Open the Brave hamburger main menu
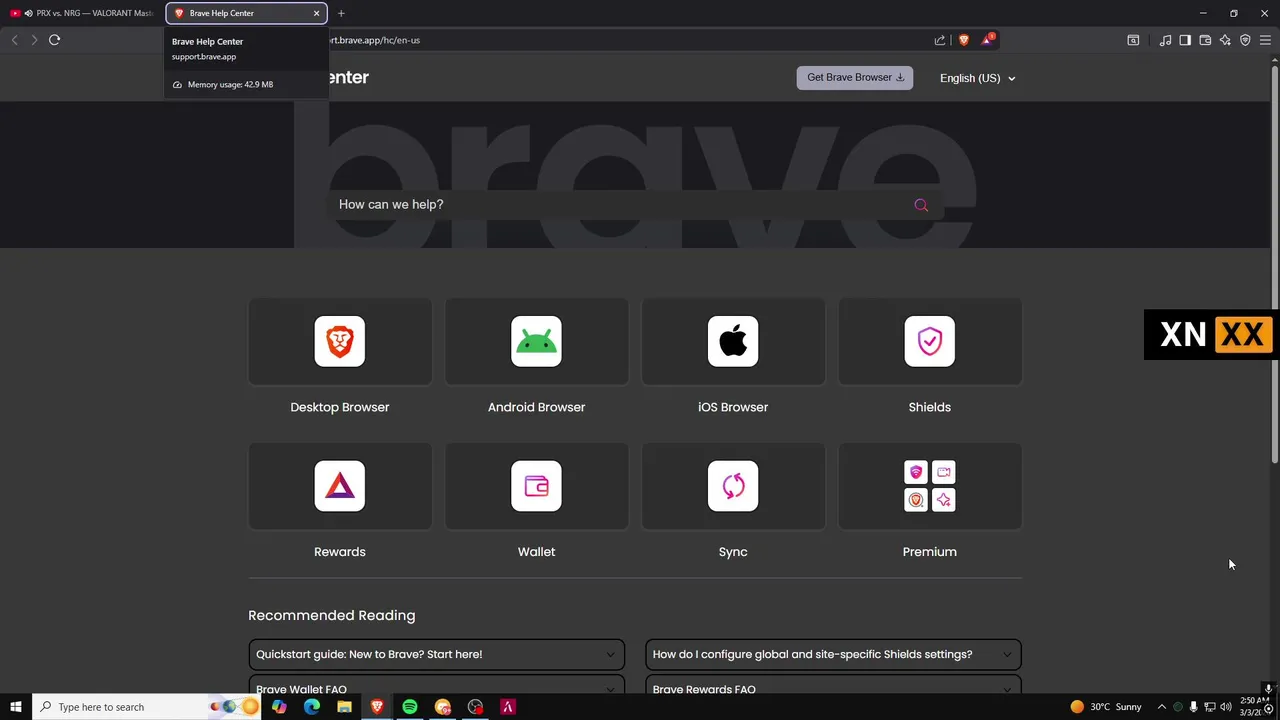 pos(1265,40)
